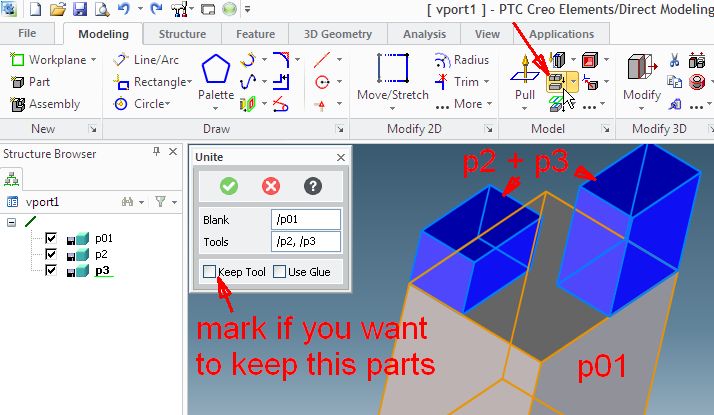Save with the floppy disk icon
Image resolution: width=714 pixels, height=415 pixels.
click(80, 9)
